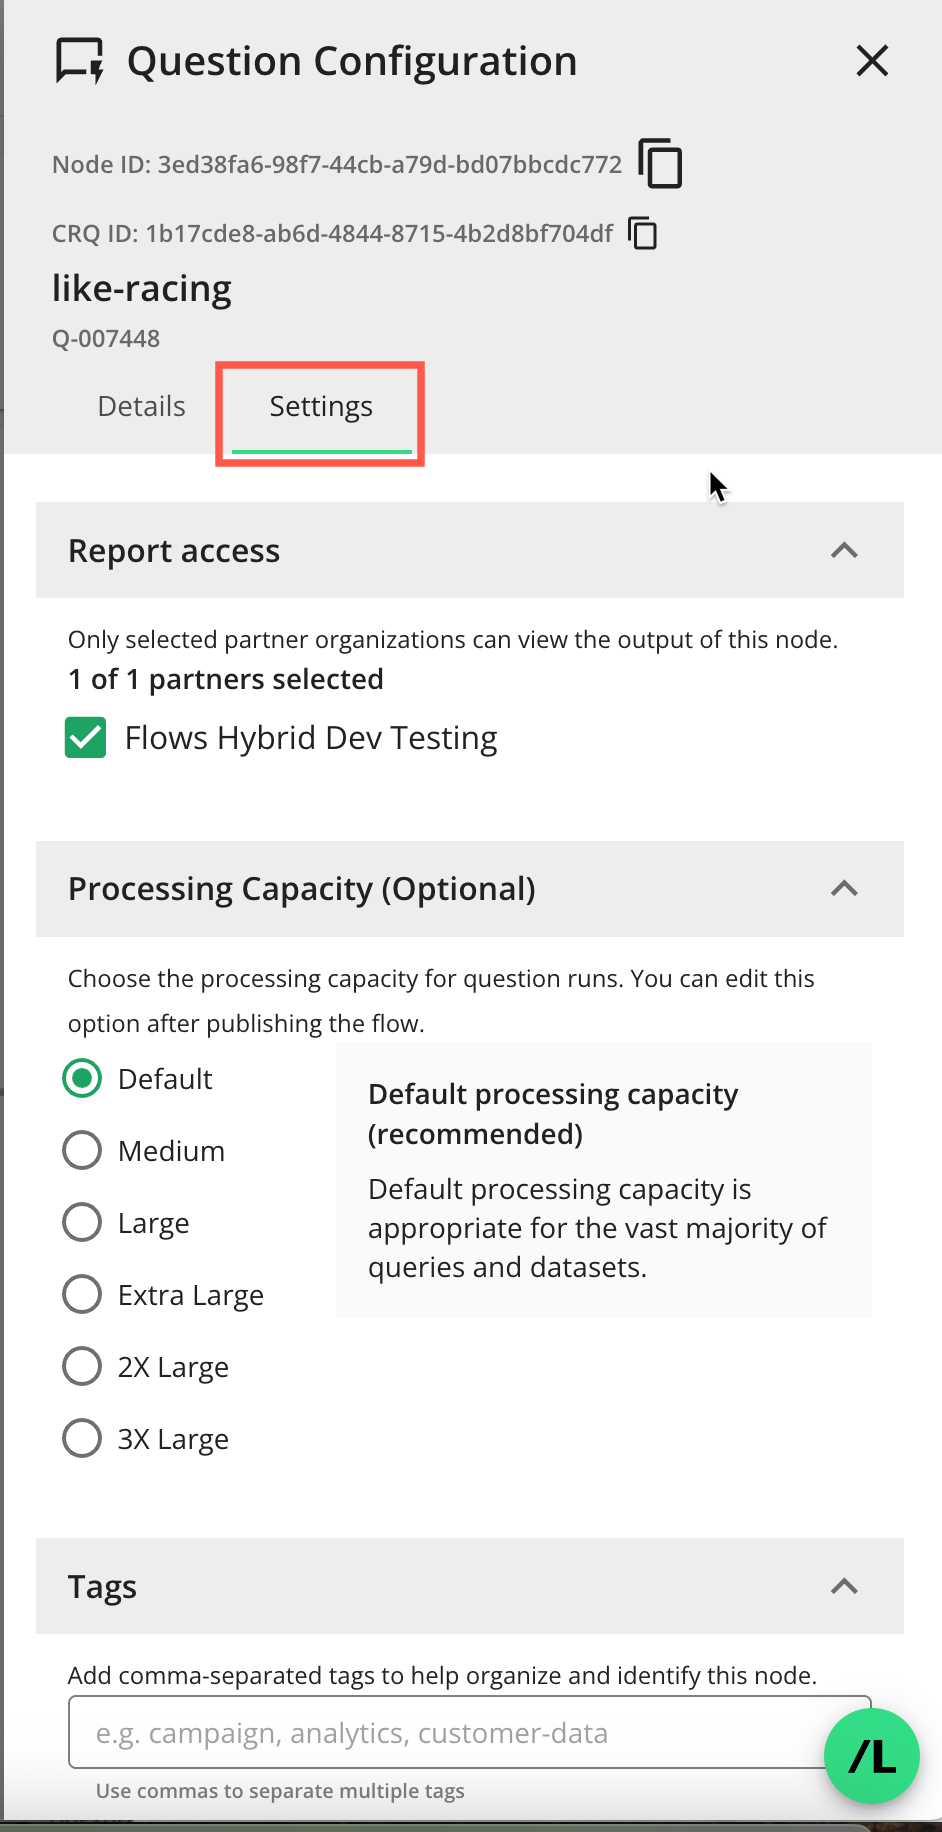The width and height of the screenshot is (942, 1832).
Task: Click the Question Configuration flag icon
Action: [78, 61]
